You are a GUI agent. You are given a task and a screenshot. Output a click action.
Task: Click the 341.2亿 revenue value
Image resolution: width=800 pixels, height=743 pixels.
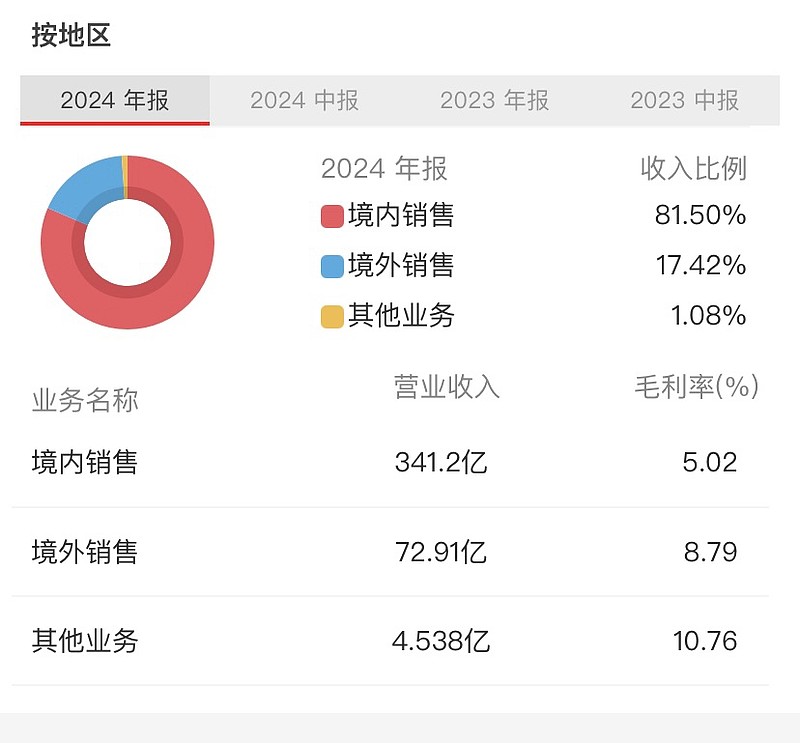coord(441,462)
